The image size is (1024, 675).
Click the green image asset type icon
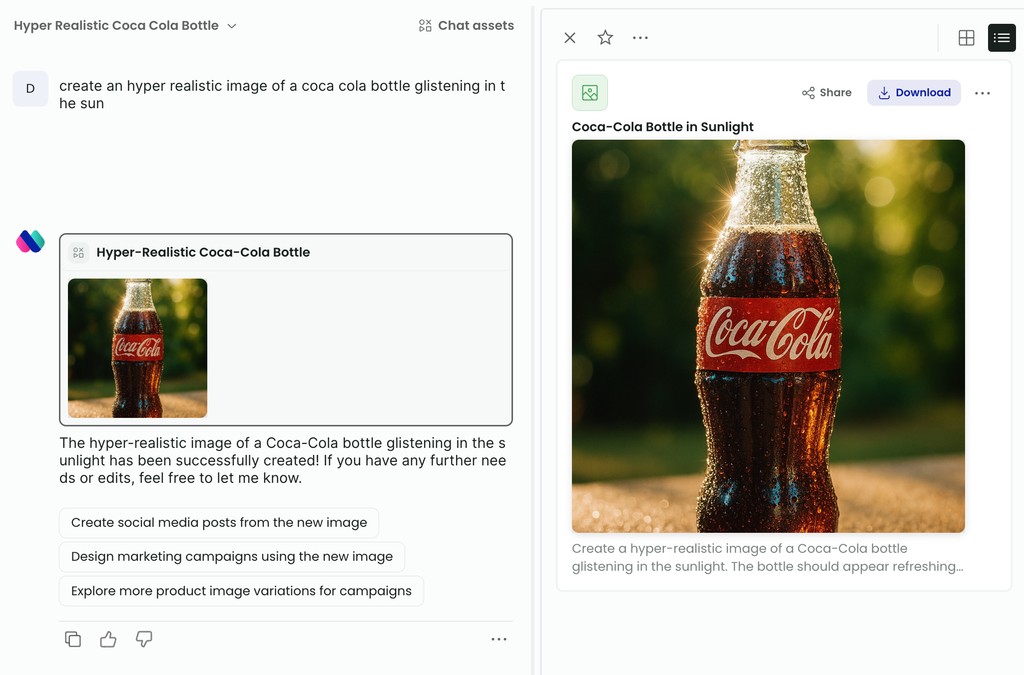tap(590, 93)
